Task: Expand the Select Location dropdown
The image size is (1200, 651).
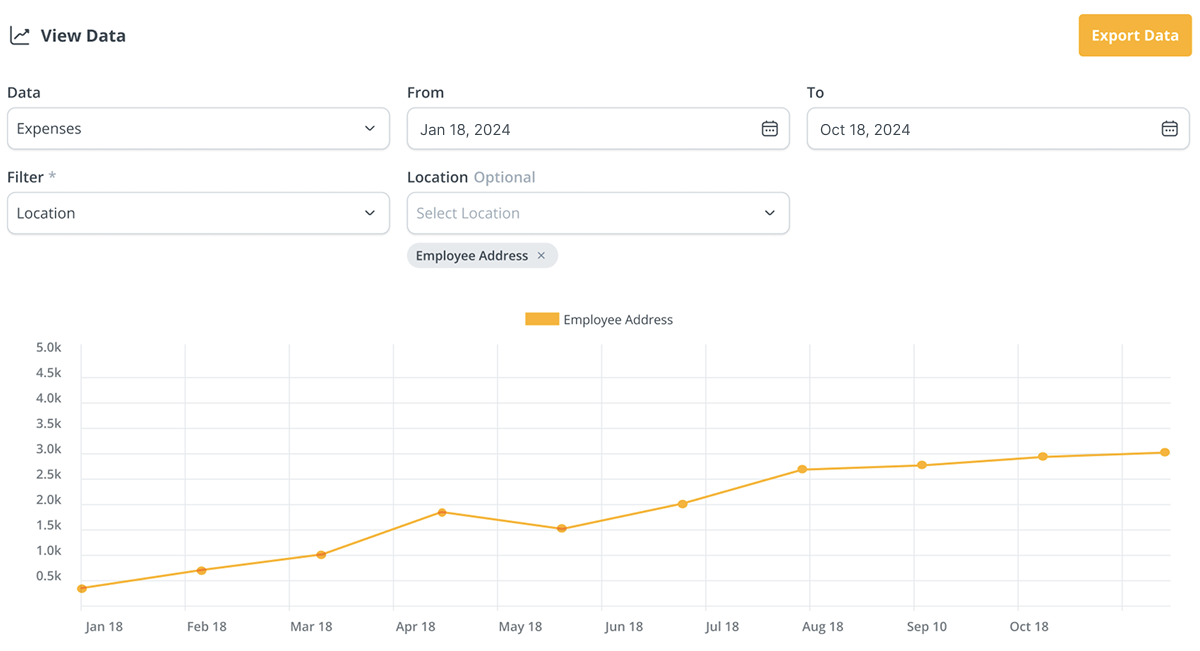Action: 598,213
